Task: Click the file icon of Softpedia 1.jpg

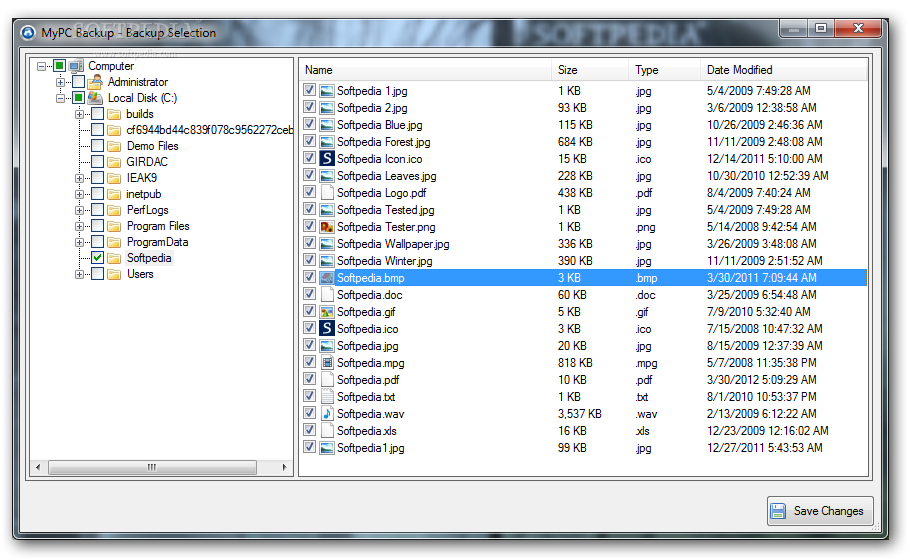Action: point(327,91)
